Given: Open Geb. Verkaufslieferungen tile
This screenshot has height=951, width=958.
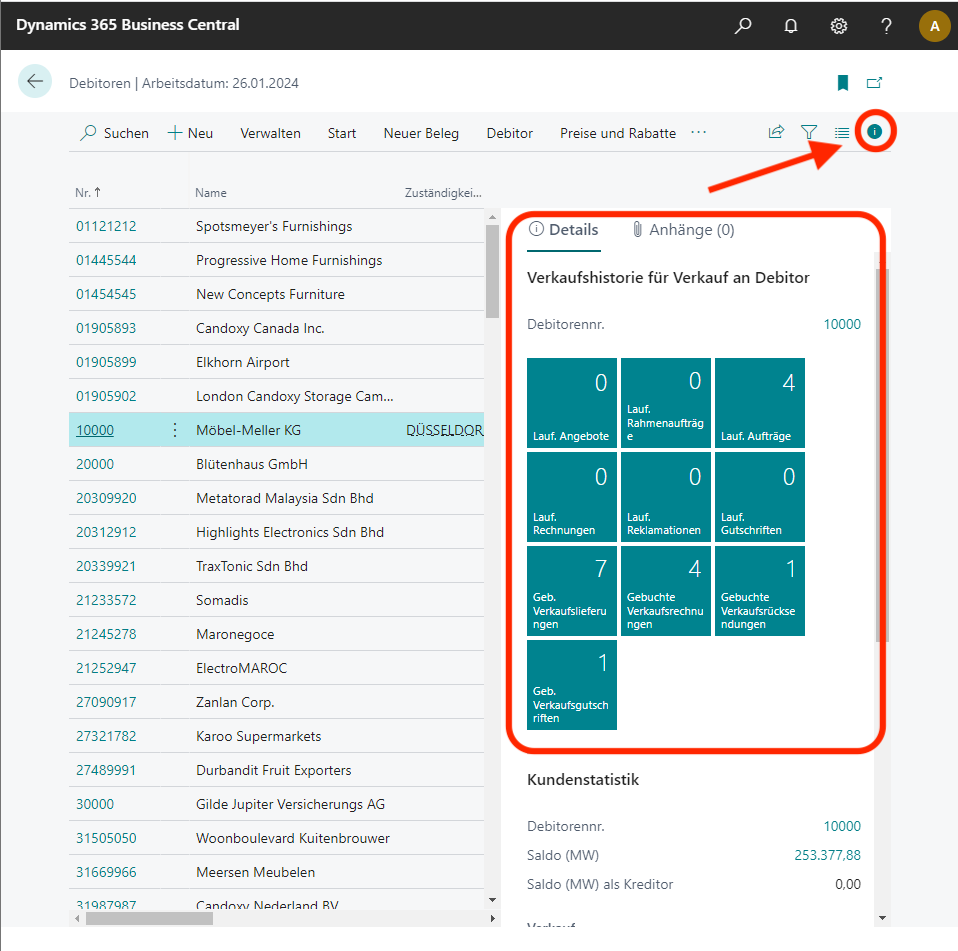Looking at the screenshot, I should tap(572, 591).
